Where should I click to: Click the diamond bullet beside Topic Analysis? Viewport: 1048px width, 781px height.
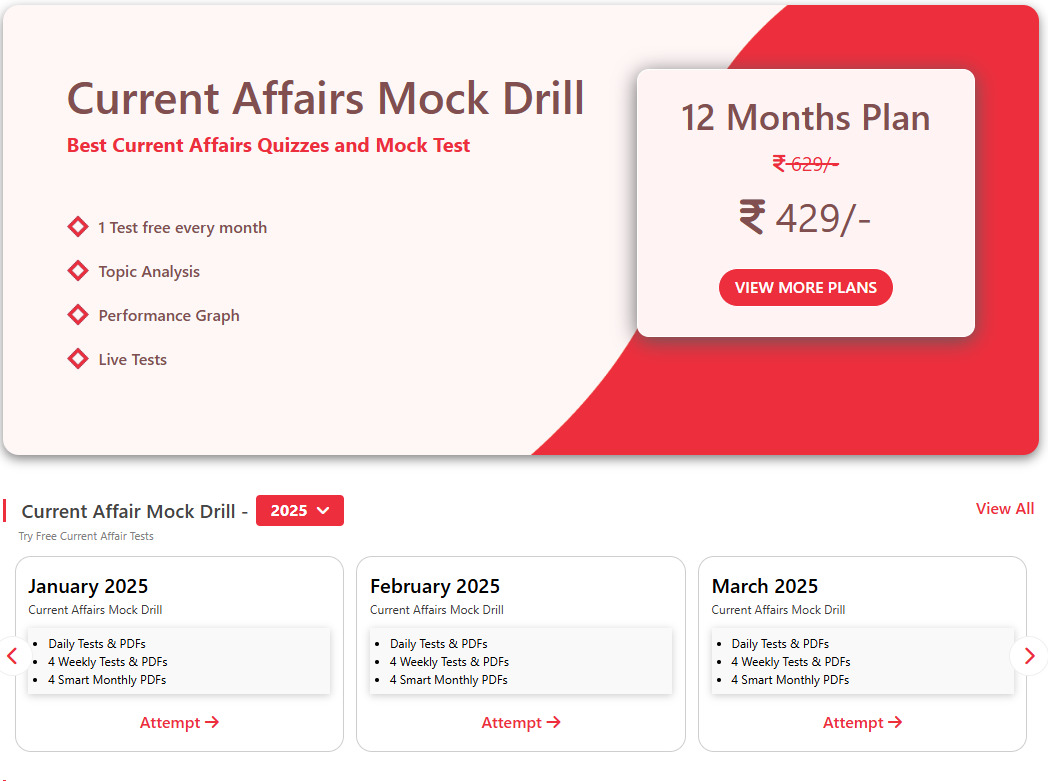[78, 271]
